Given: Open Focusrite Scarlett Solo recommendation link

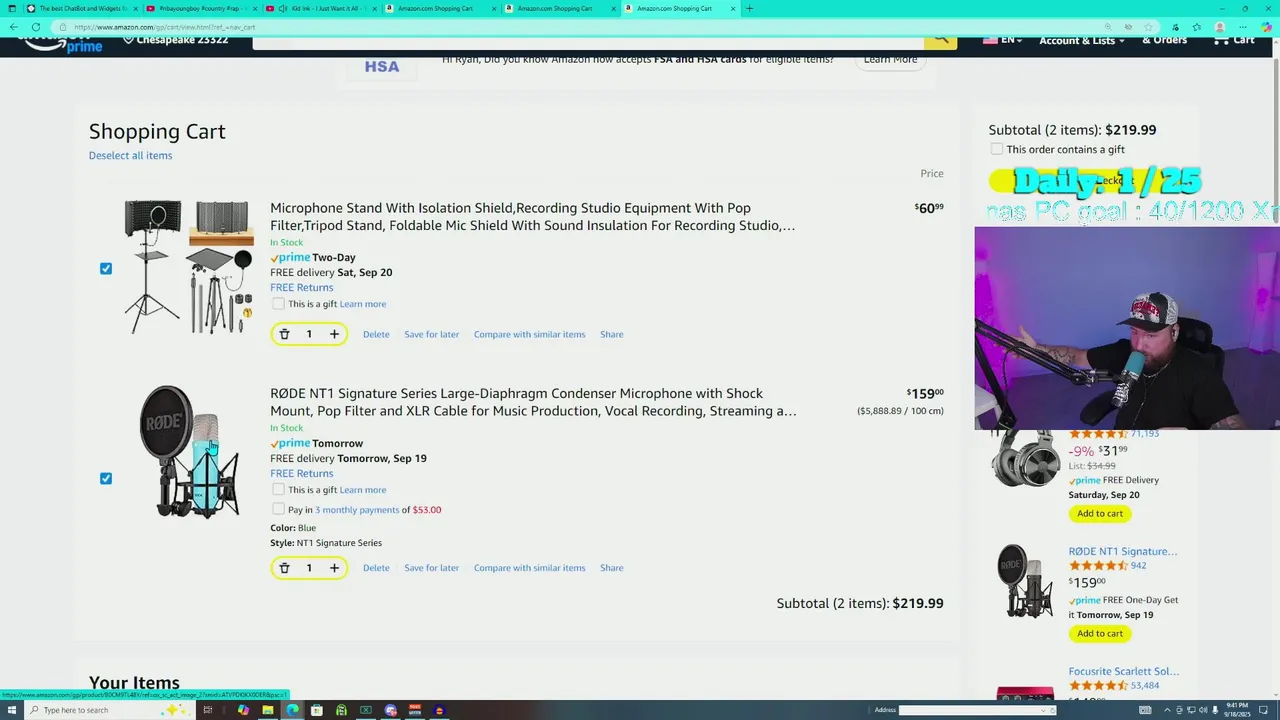Looking at the screenshot, I should point(1123,672).
